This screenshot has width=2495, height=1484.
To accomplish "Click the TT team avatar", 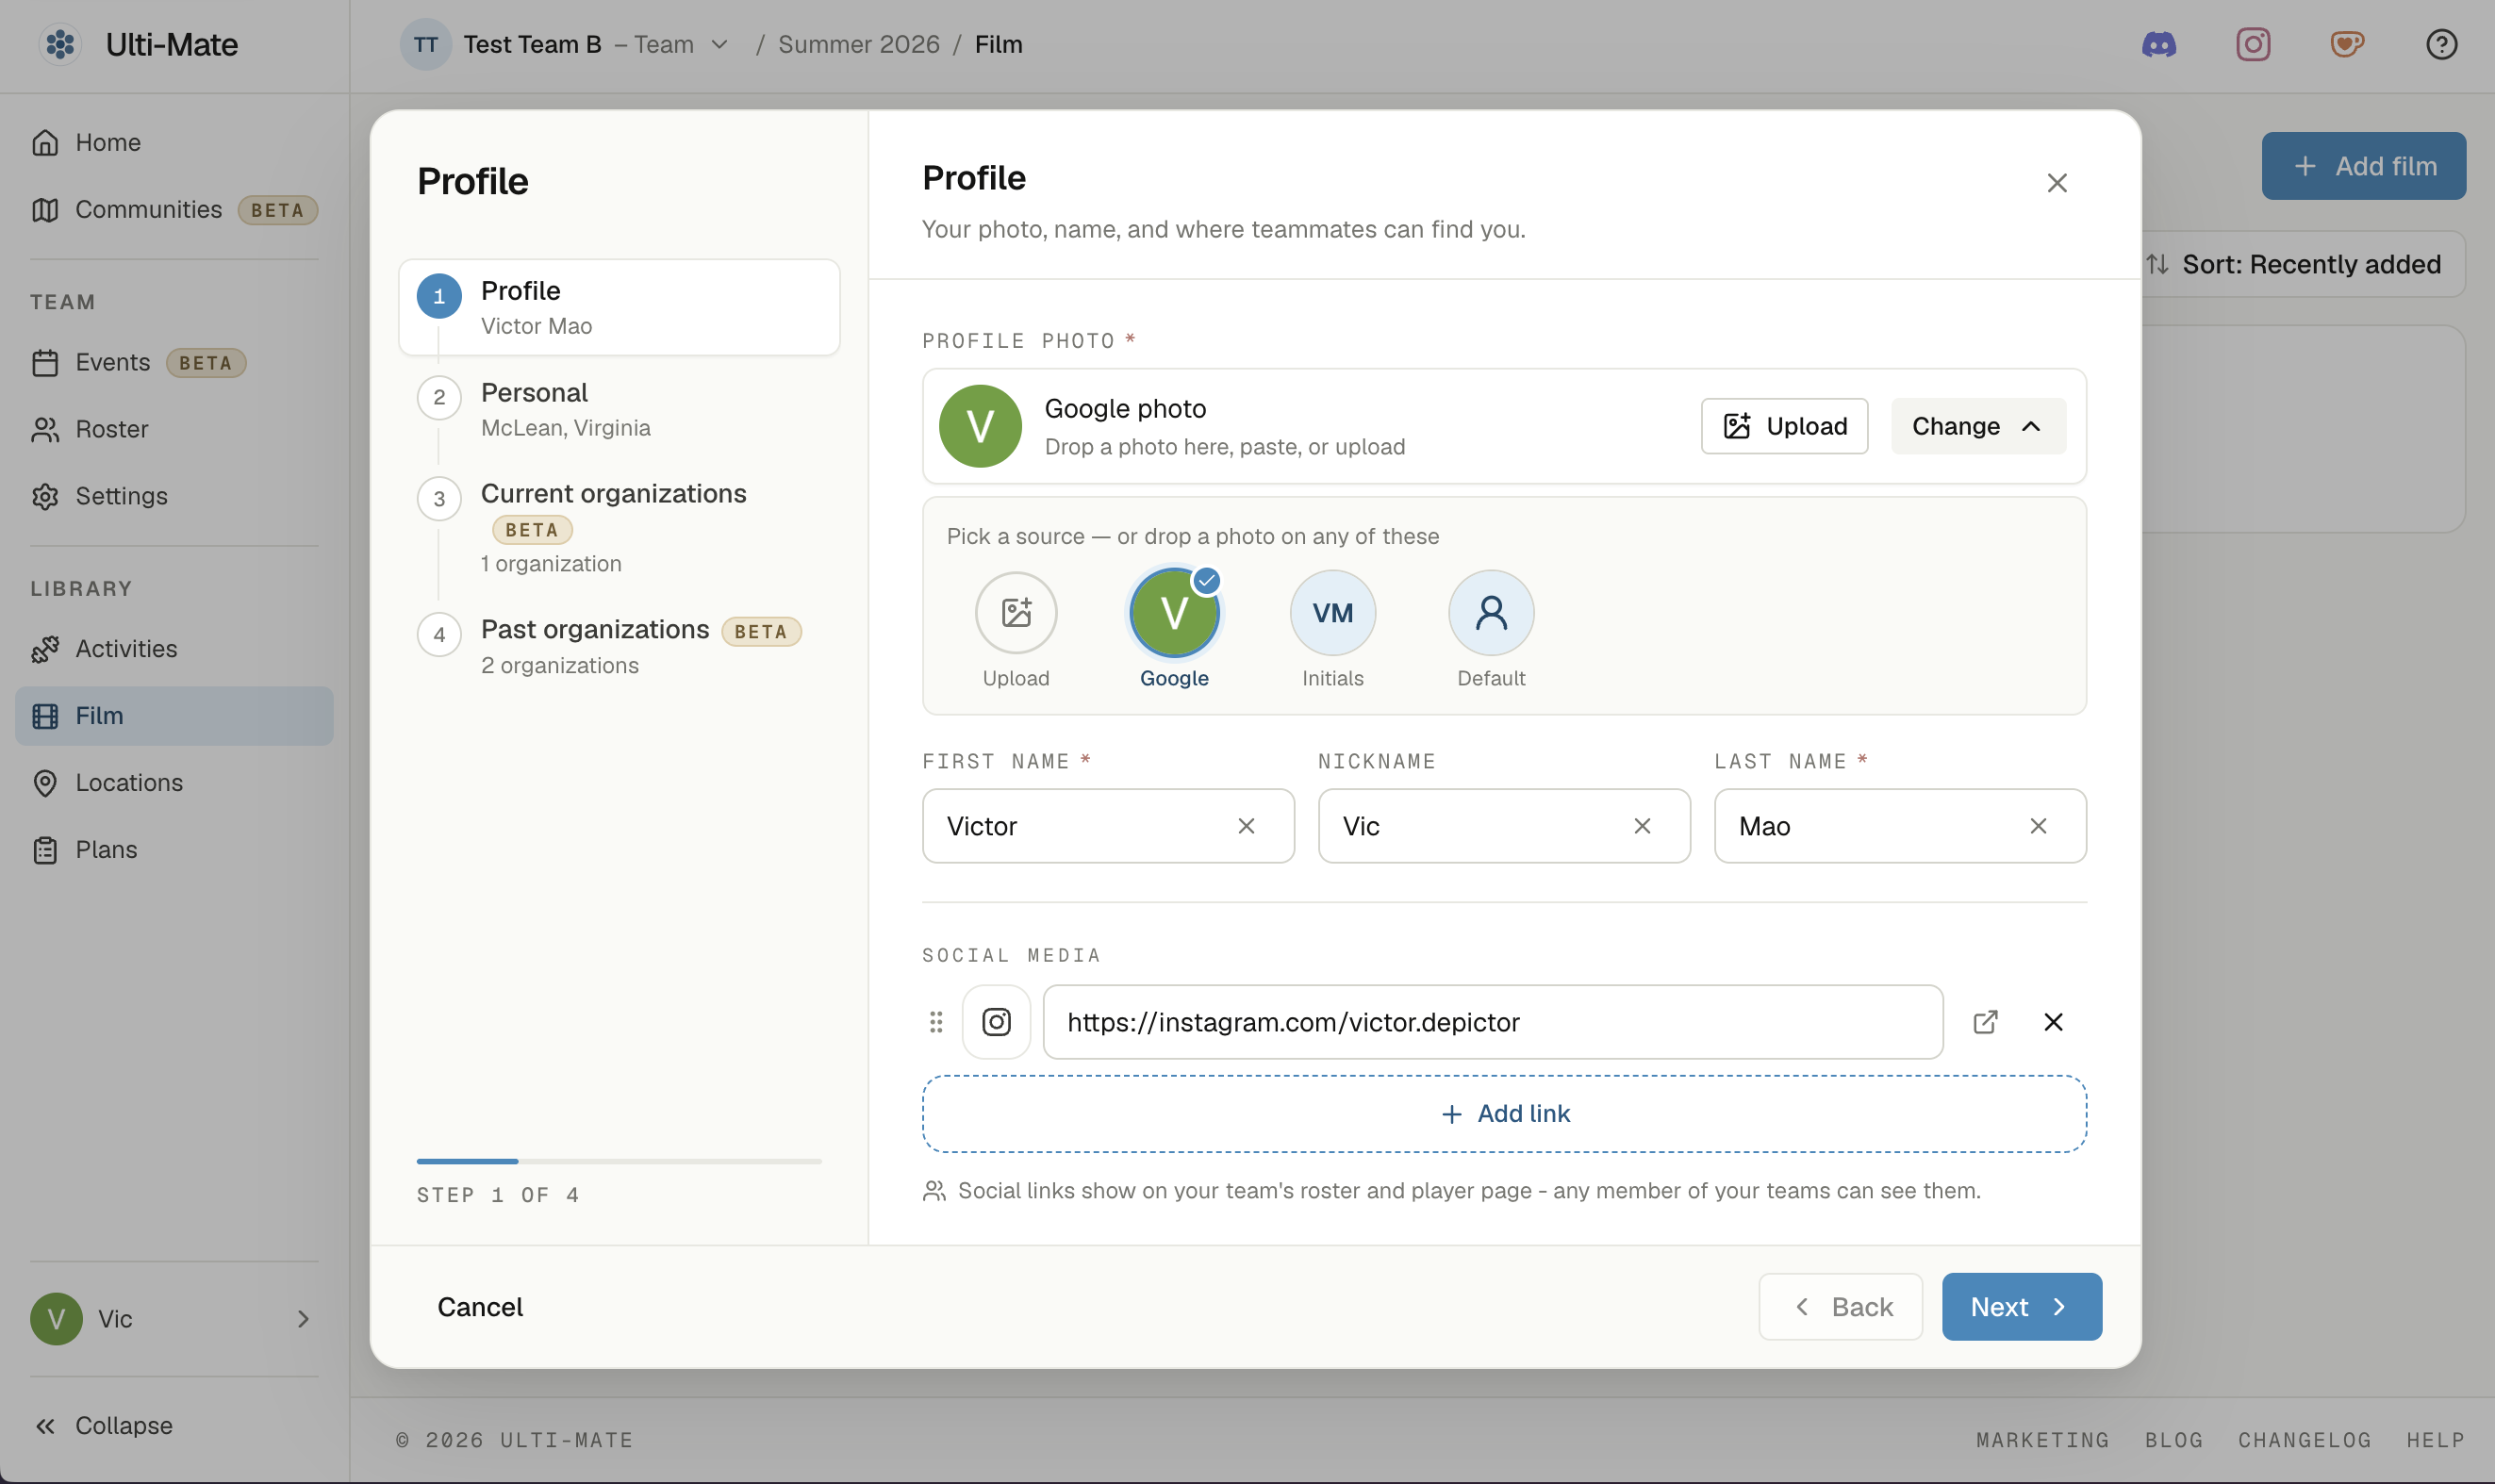I will coord(426,44).
